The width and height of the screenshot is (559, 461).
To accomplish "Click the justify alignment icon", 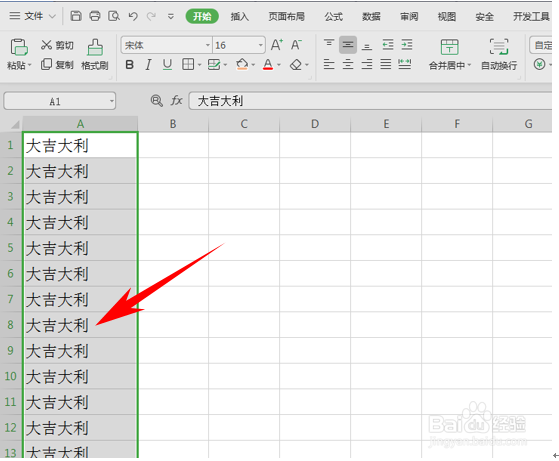I will (385, 65).
